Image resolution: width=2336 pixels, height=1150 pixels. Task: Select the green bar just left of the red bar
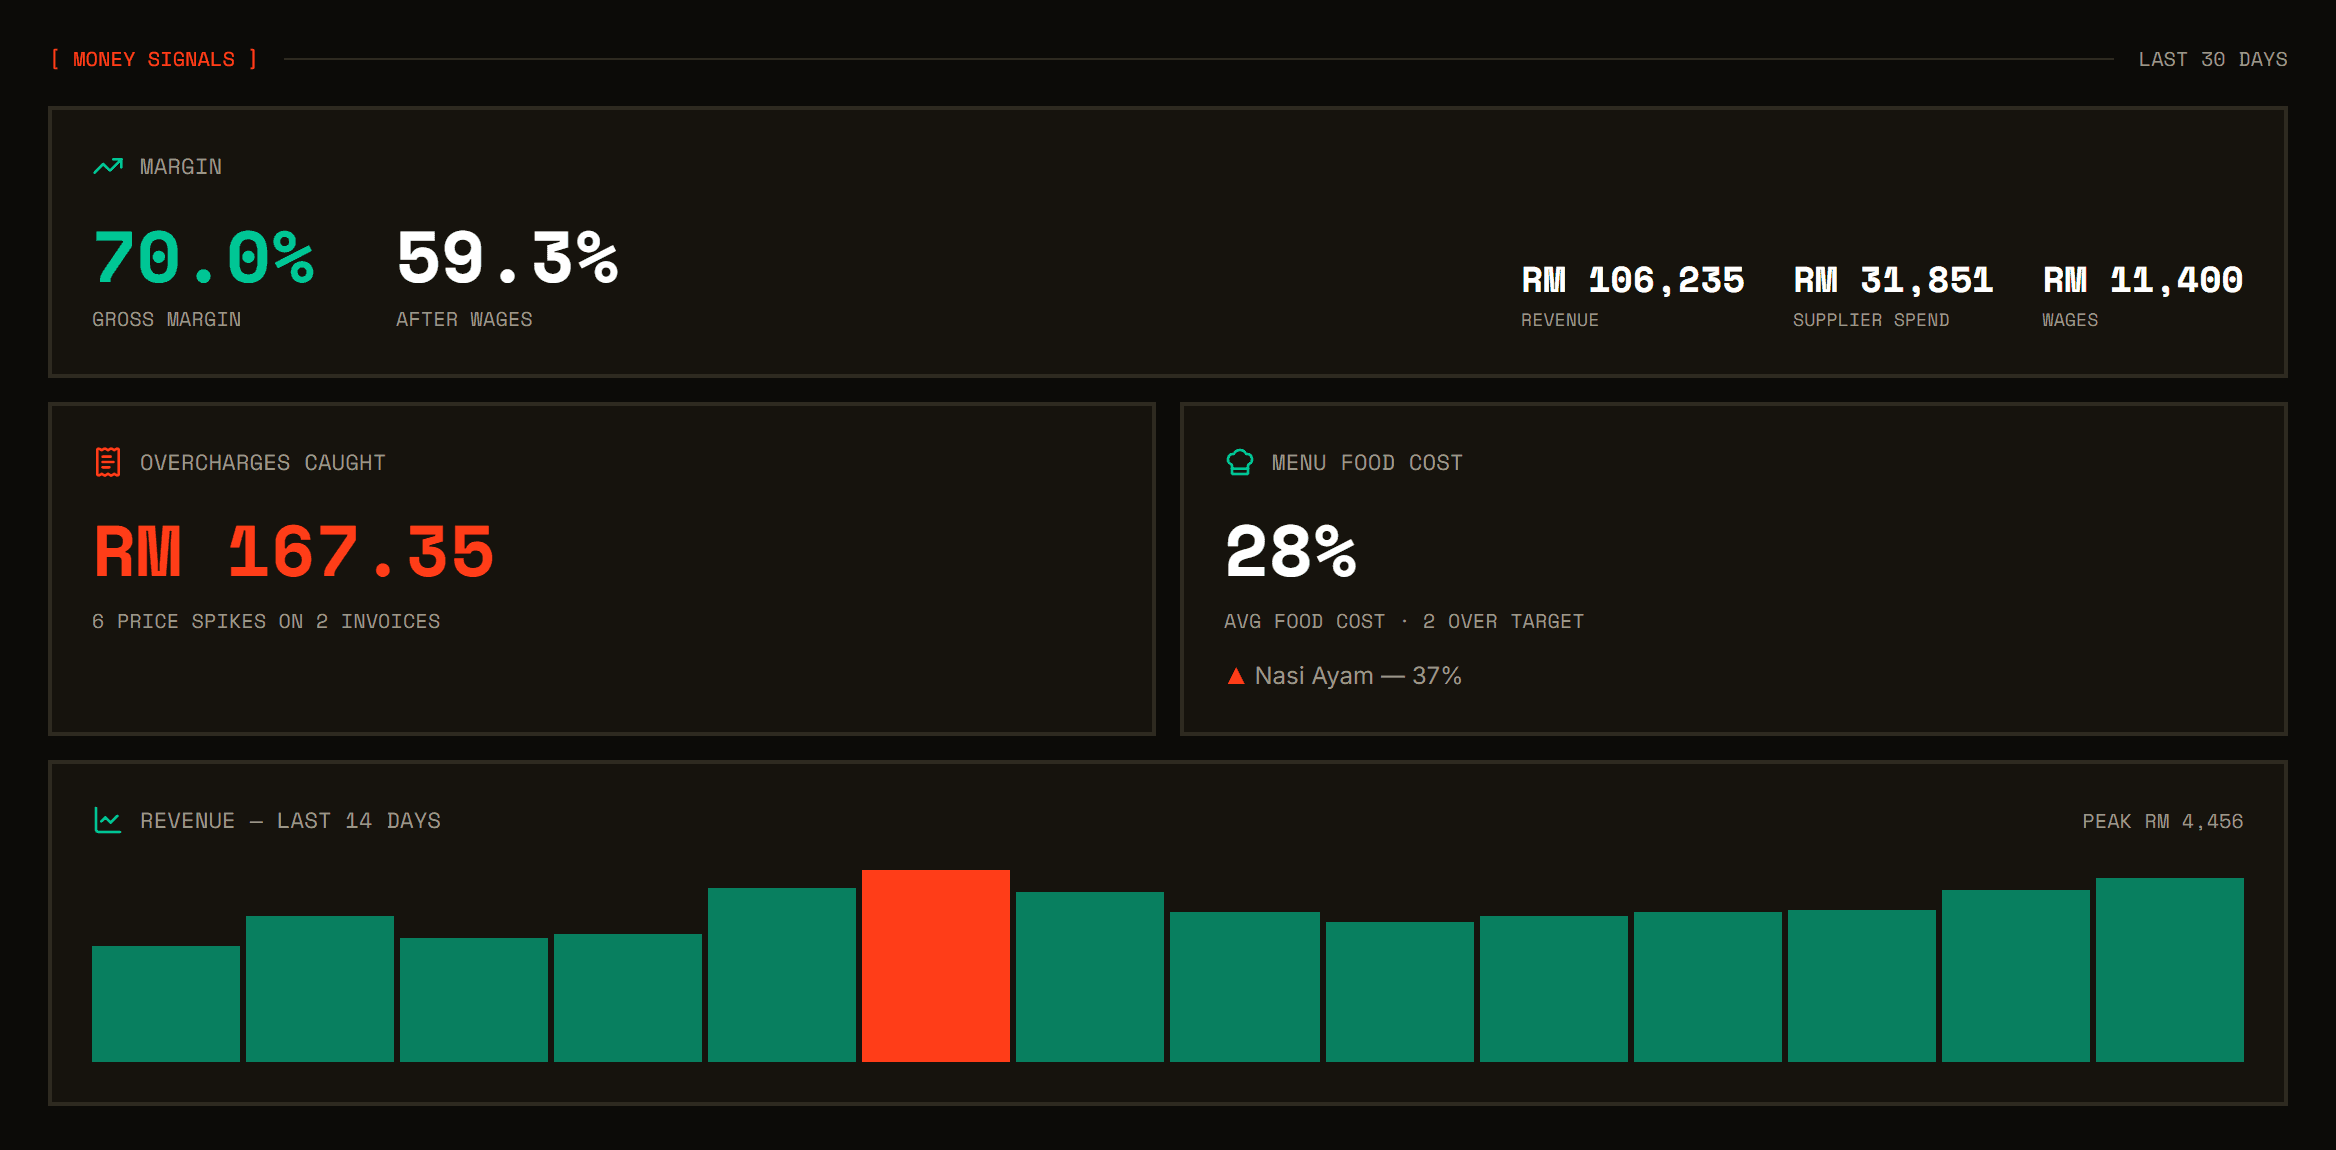point(782,975)
